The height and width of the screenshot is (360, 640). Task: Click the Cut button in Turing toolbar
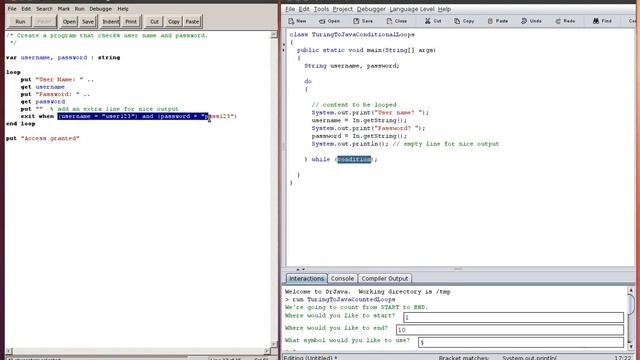[154, 22]
